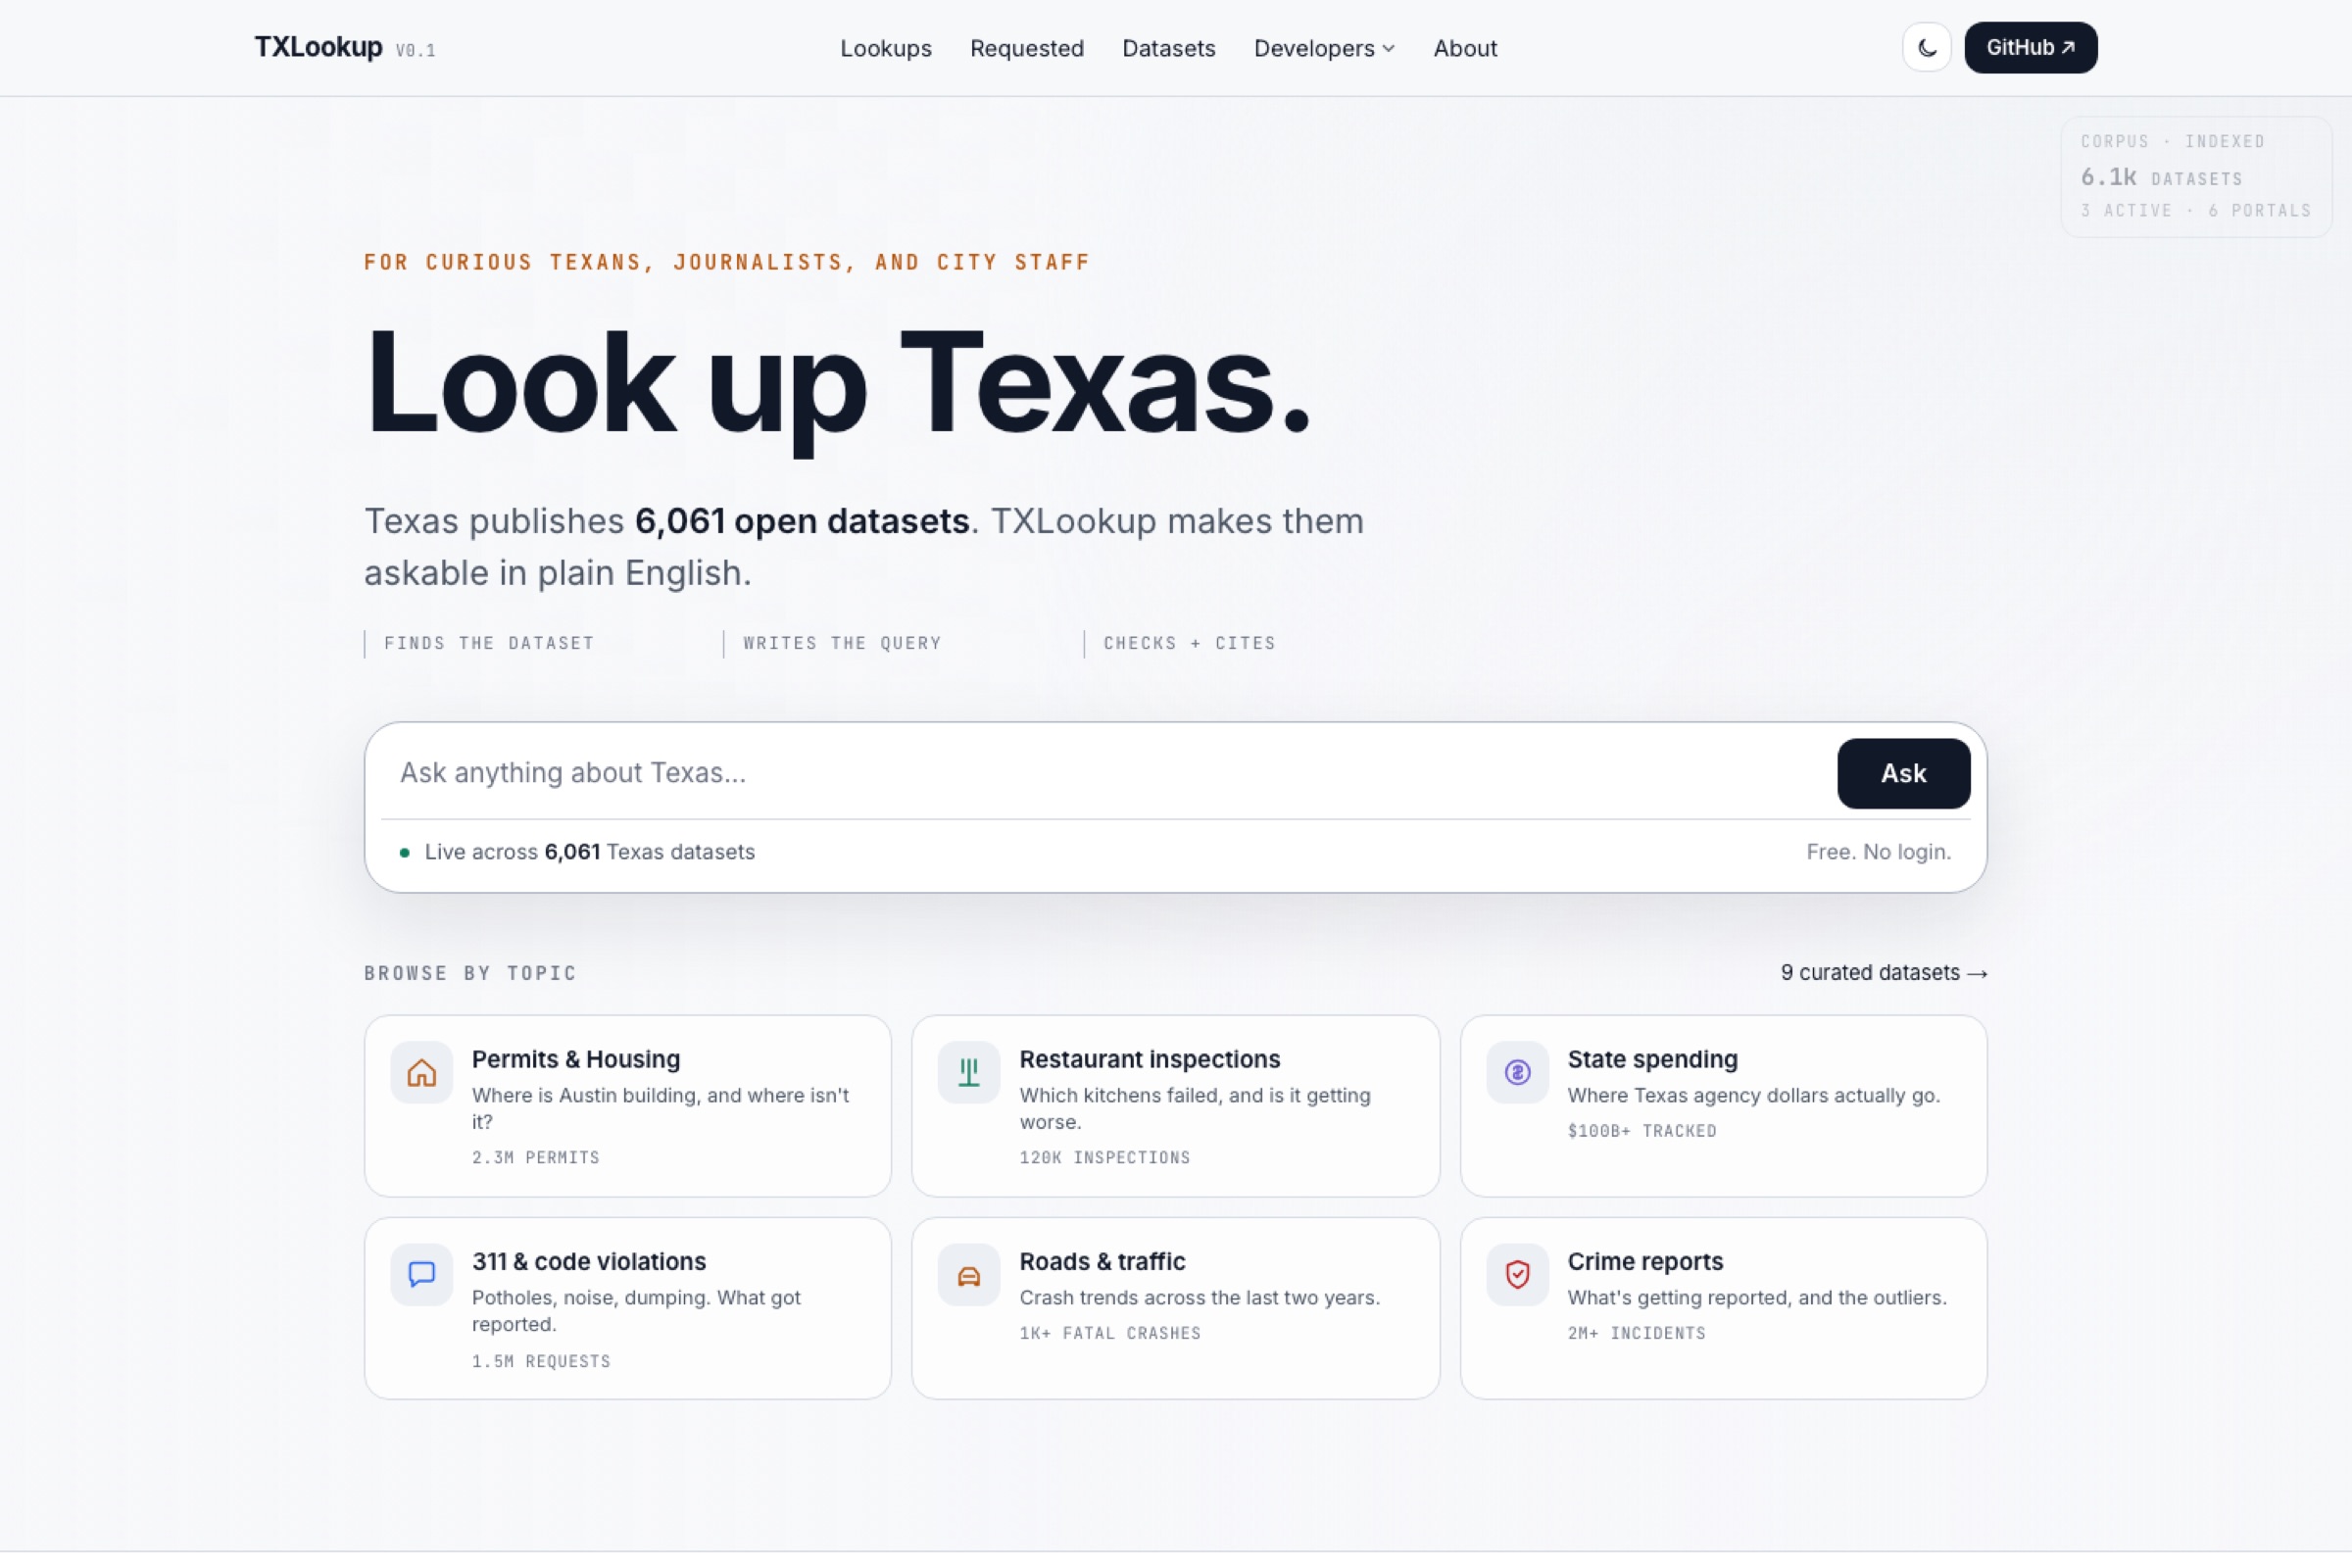
Task: Click the 'FINDS THE DATASET' label
Action: (488, 643)
